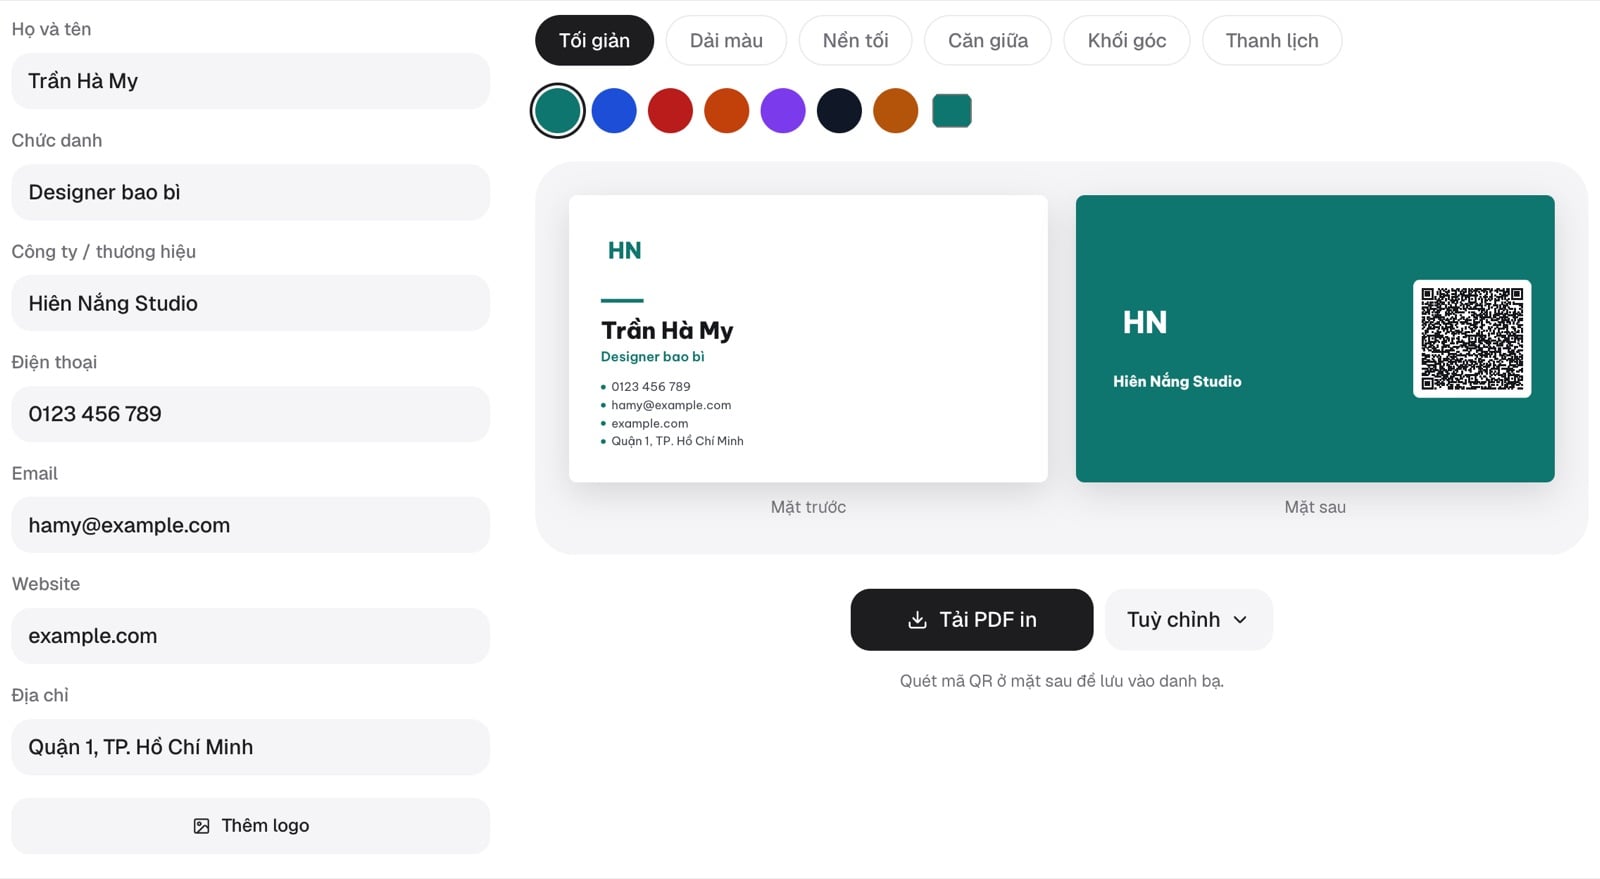Select the amber brown color swatch
Viewport: 1600px width, 879px height.
click(x=895, y=110)
